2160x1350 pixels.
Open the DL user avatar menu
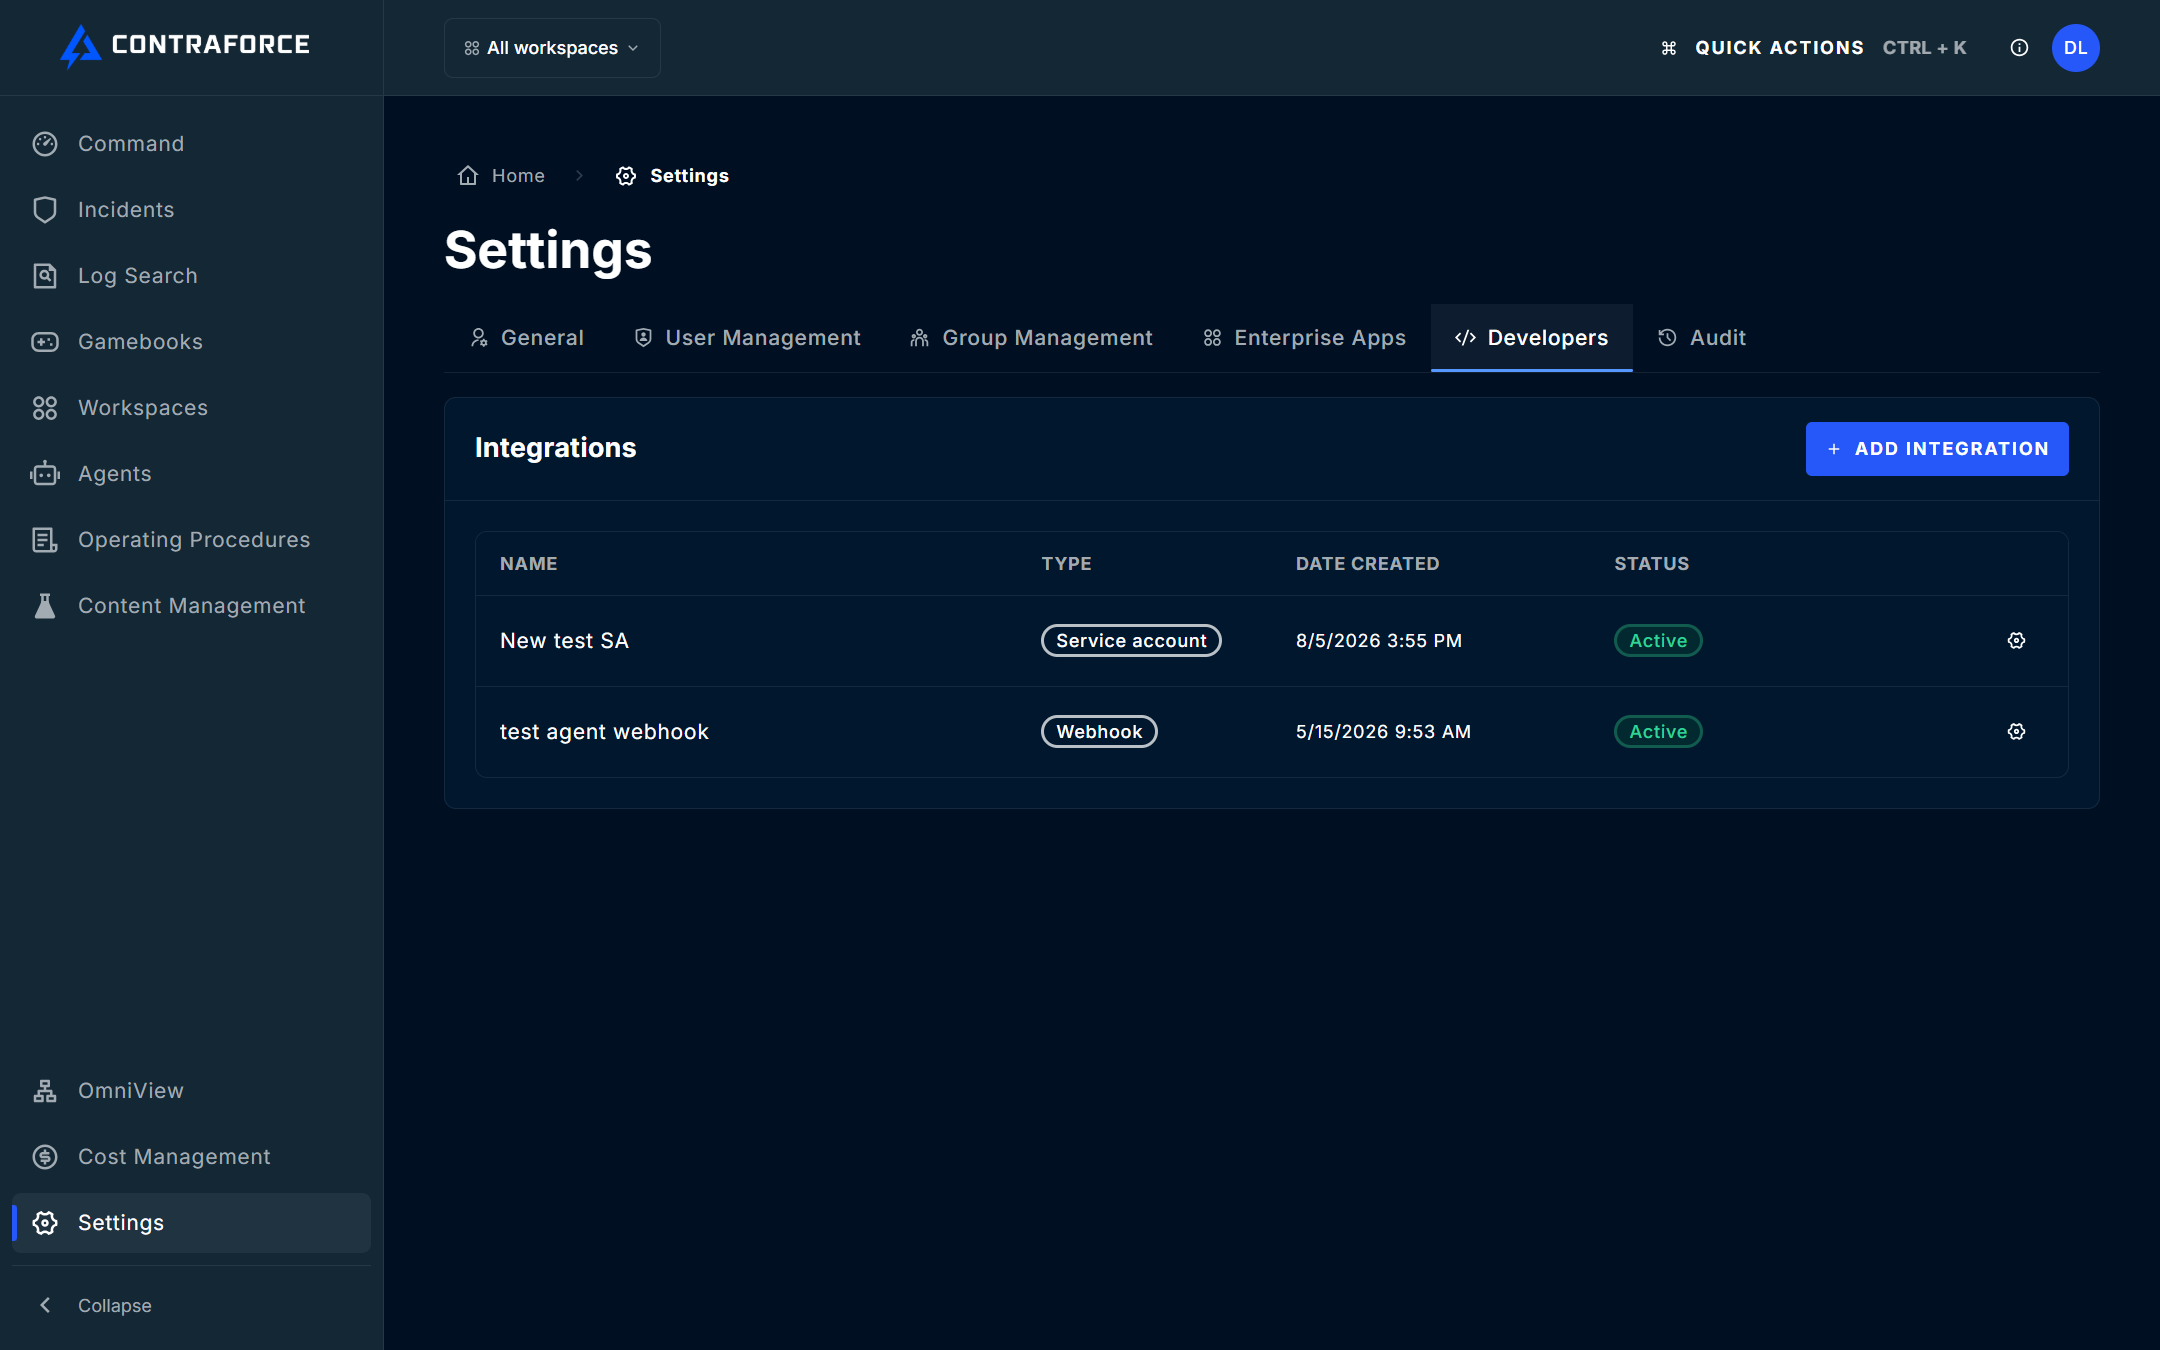2076,48
